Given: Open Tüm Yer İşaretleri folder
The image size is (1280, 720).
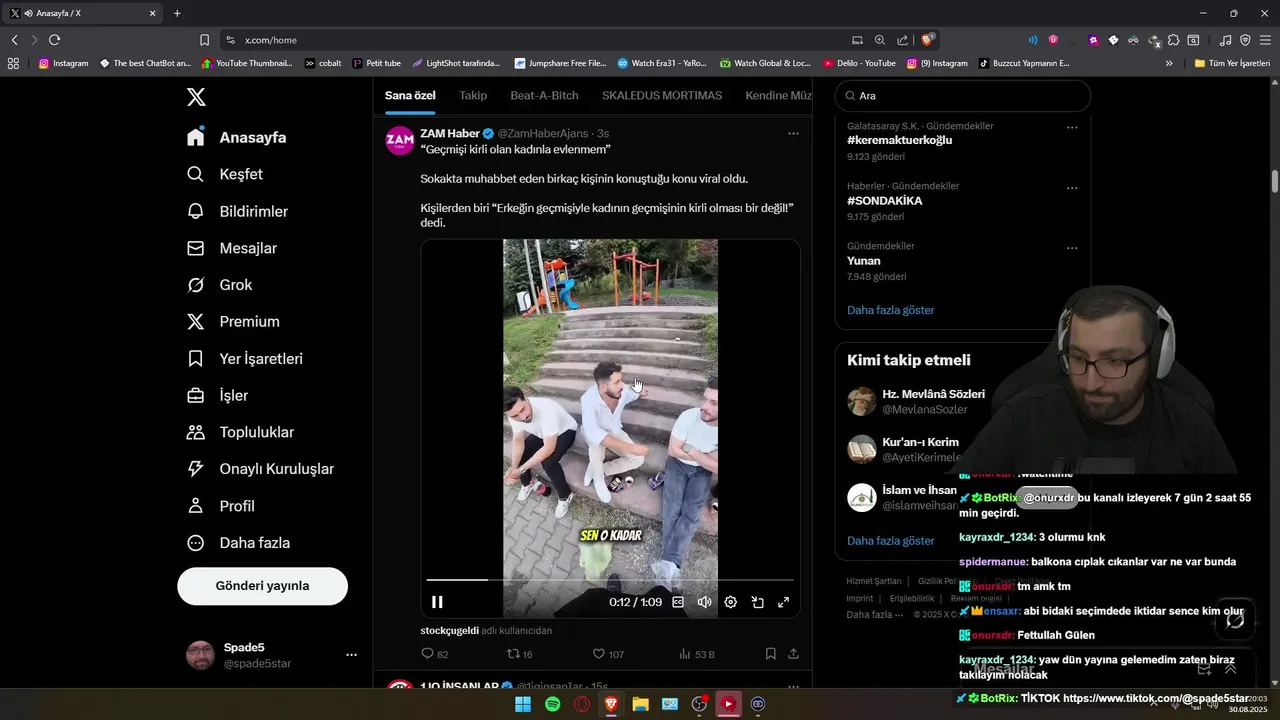Looking at the screenshot, I should pos(1232,63).
